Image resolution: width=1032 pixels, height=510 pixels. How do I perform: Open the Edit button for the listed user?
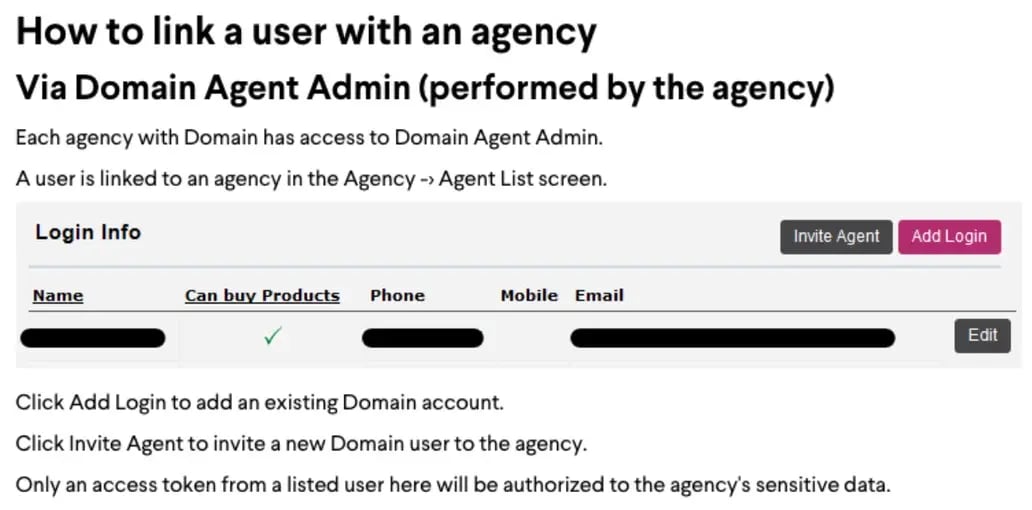982,336
